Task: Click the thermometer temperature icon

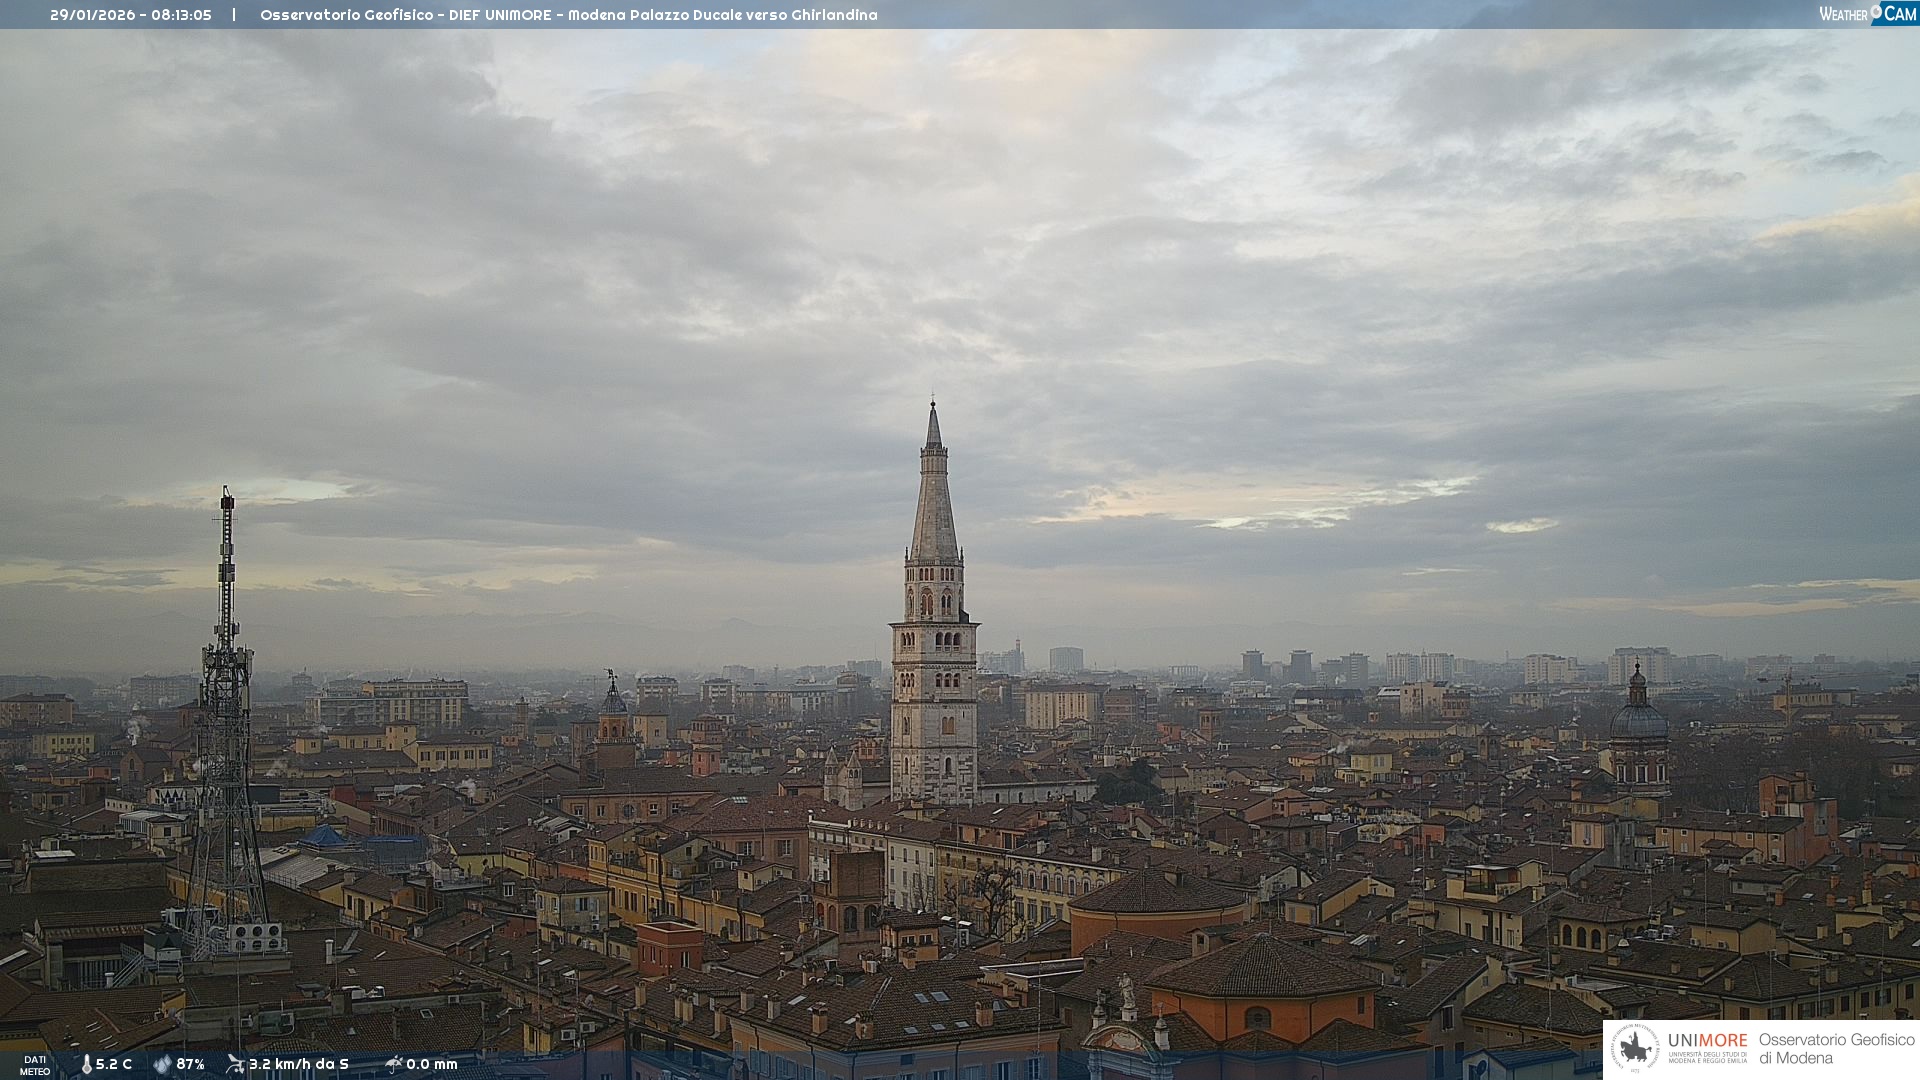Action: pyautogui.click(x=86, y=1065)
